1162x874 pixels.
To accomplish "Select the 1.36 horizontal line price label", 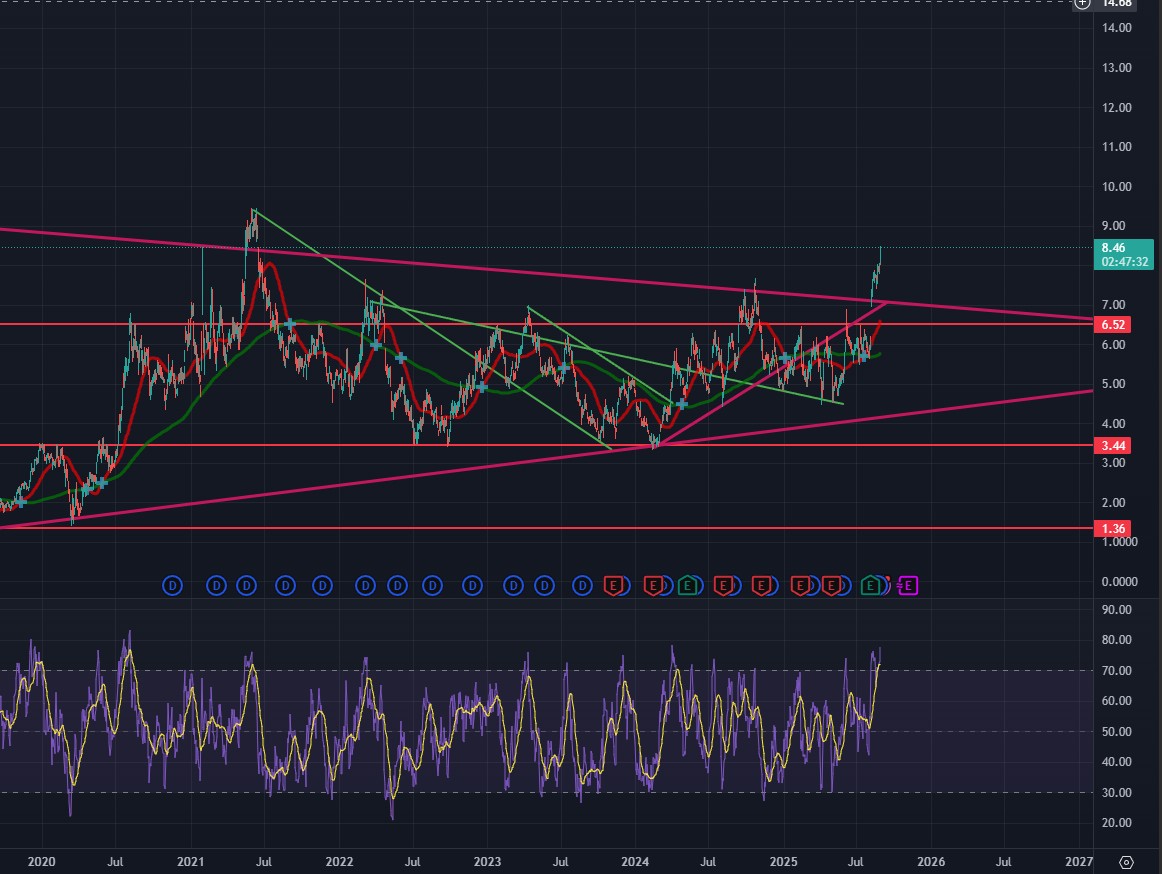I will 1113,528.
